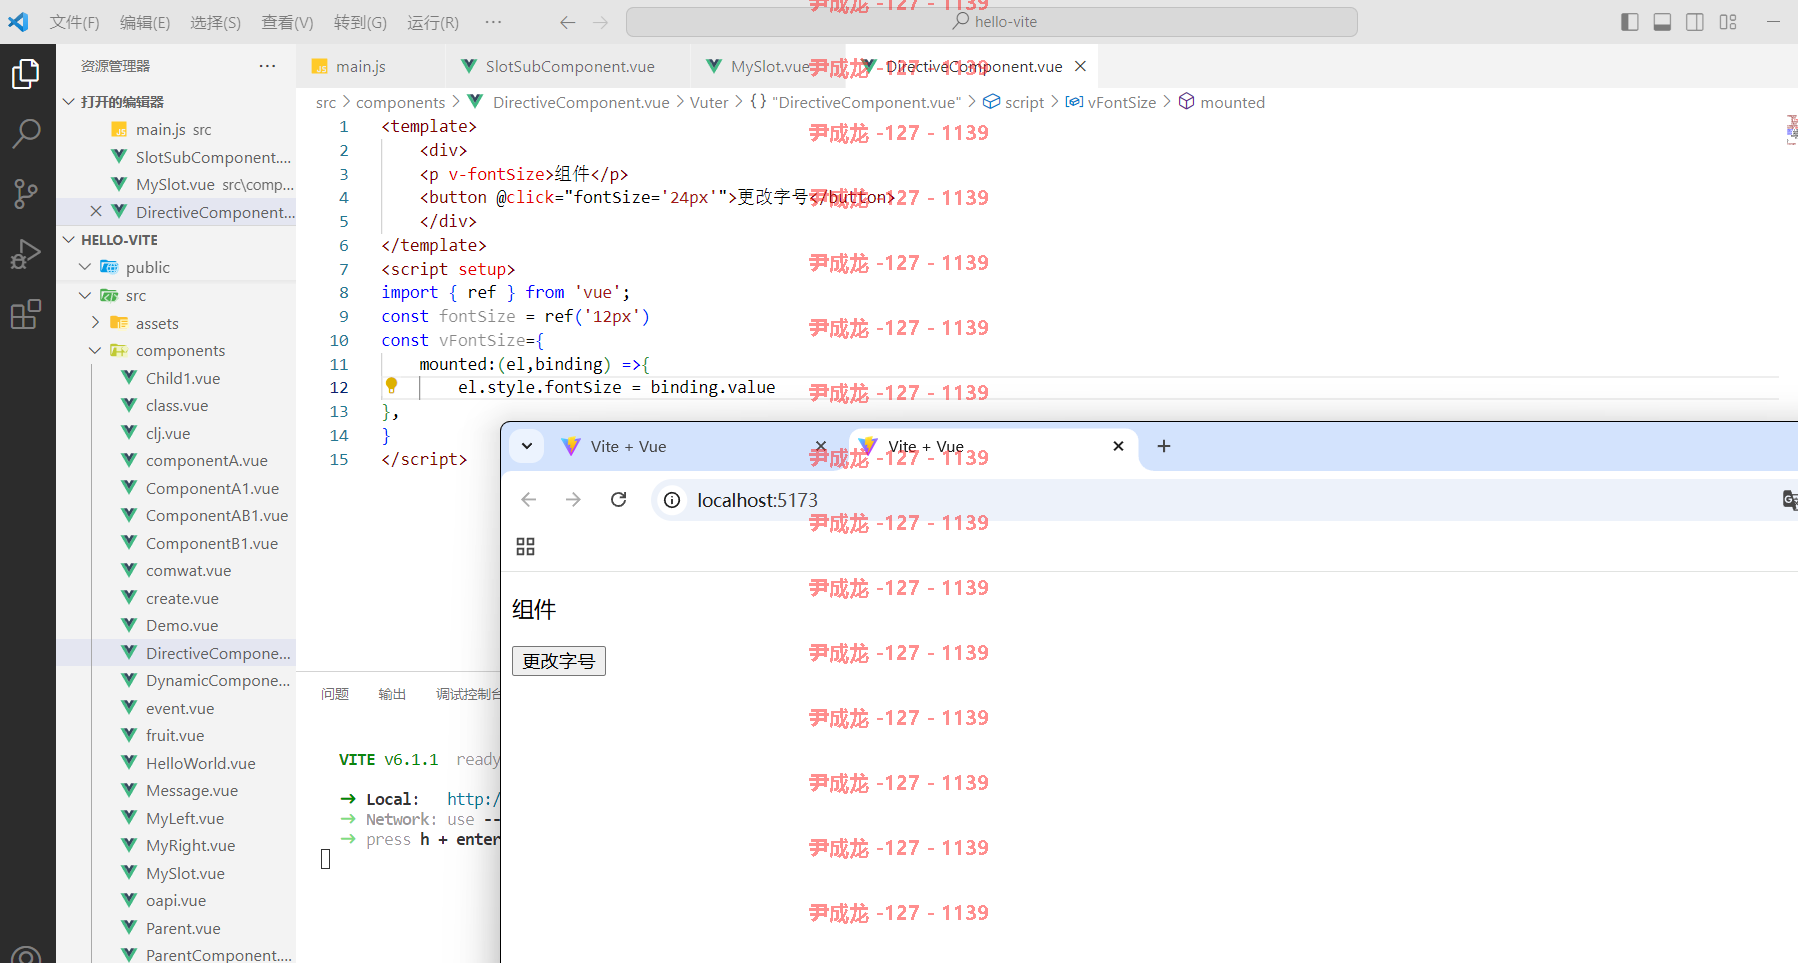Image resolution: width=1798 pixels, height=963 pixels.
Task: Open MyRight.vue in the file tree
Action: tap(190, 845)
